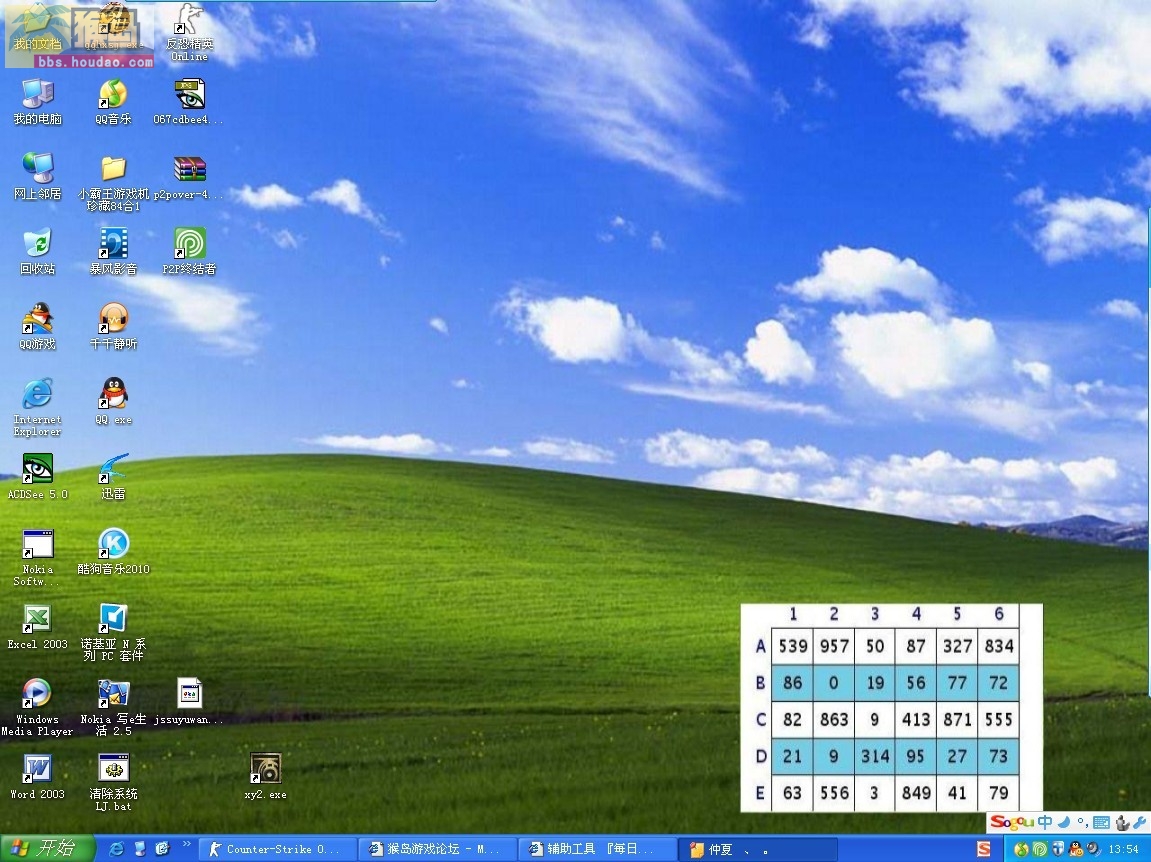Image resolution: width=1151 pixels, height=862 pixels.
Task: Click table cell value 555
Action: click(x=998, y=720)
